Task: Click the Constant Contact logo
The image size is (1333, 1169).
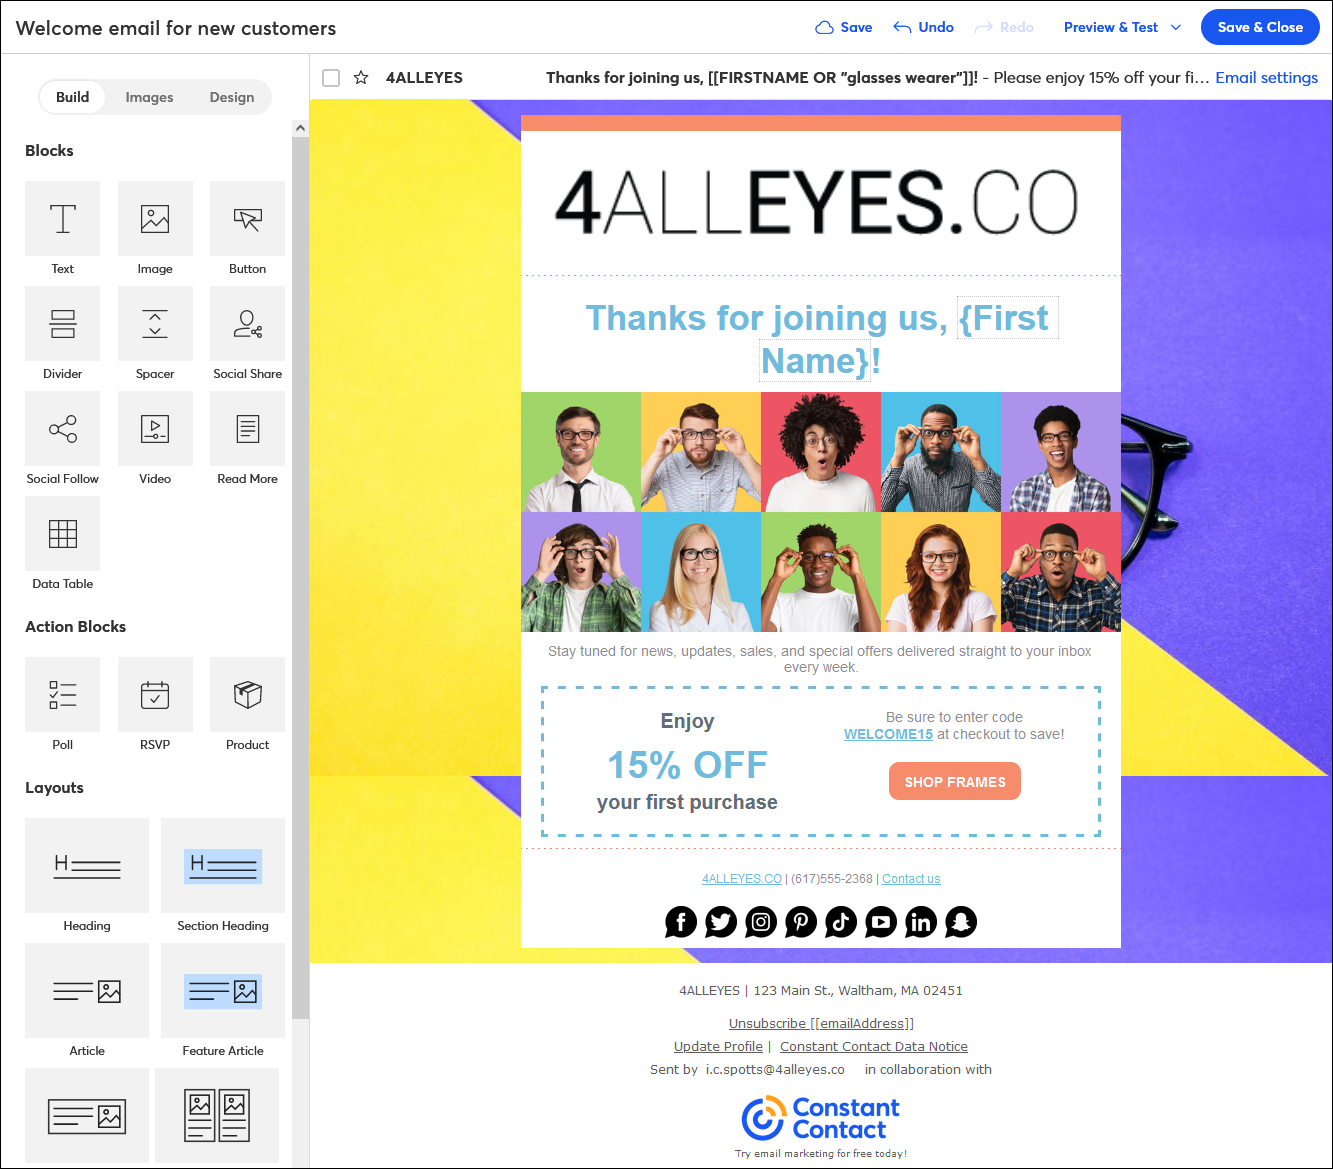Action: coord(821,1119)
